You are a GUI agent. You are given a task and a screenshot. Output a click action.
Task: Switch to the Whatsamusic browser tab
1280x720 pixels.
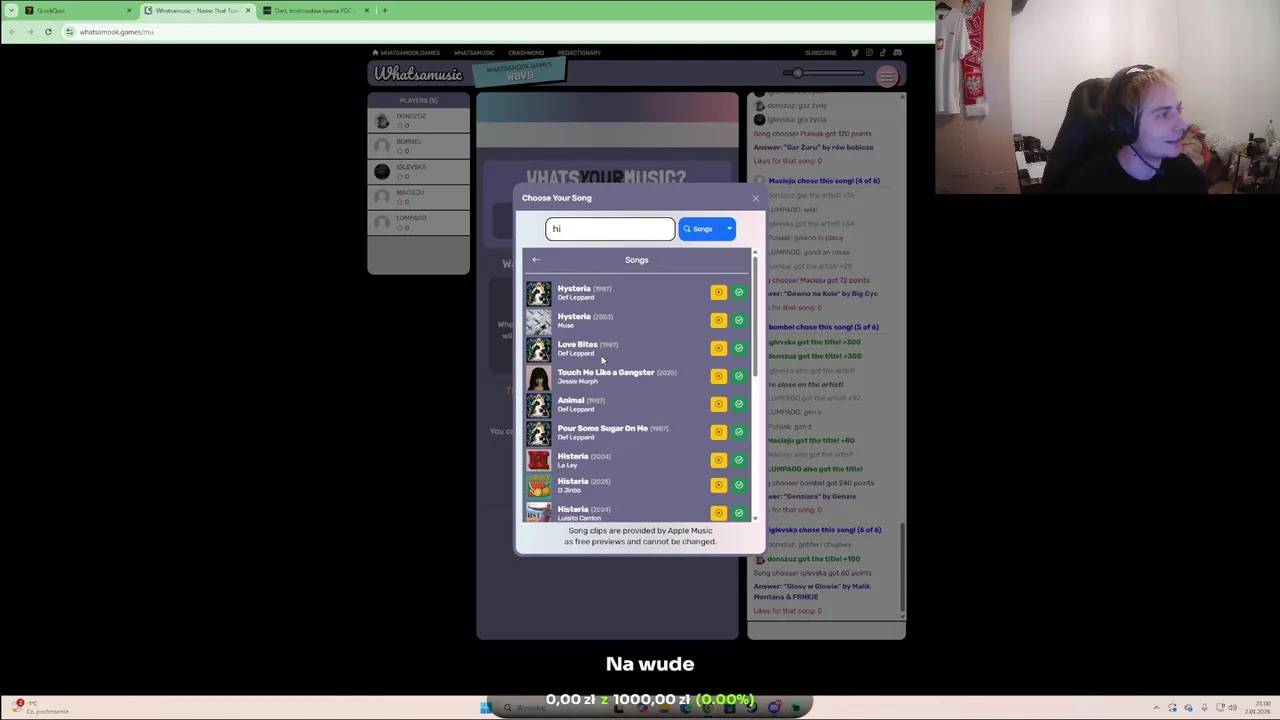[197, 10]
